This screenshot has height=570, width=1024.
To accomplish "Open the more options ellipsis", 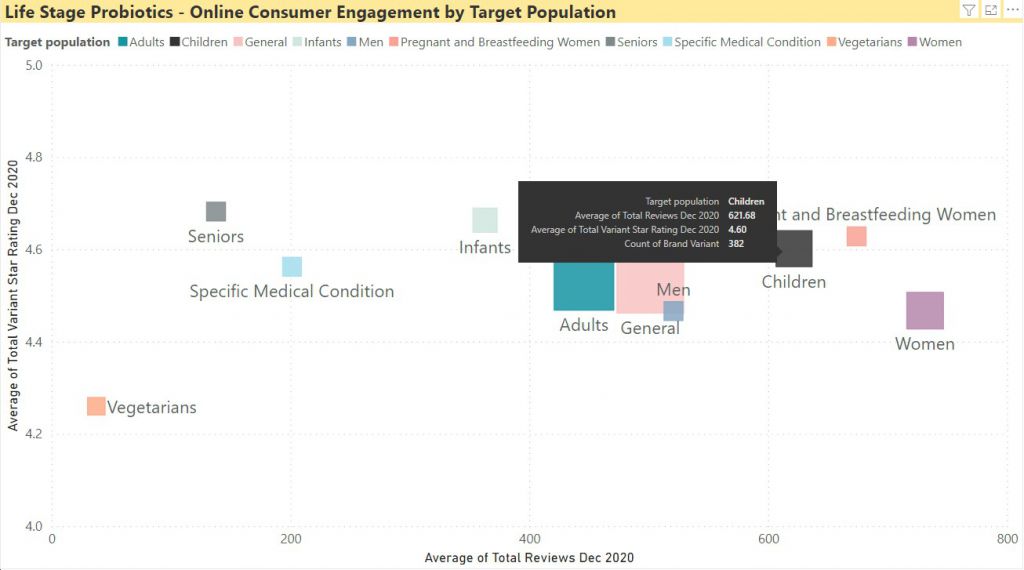I will (x=1012, y=10).
